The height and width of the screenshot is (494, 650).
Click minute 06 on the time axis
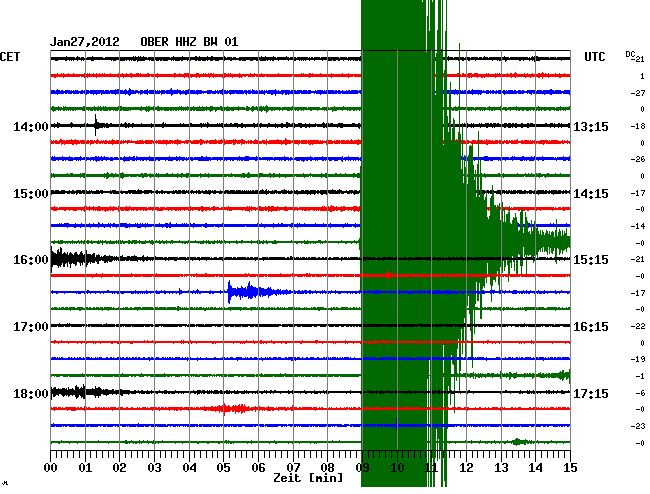[x=258, y=468]
